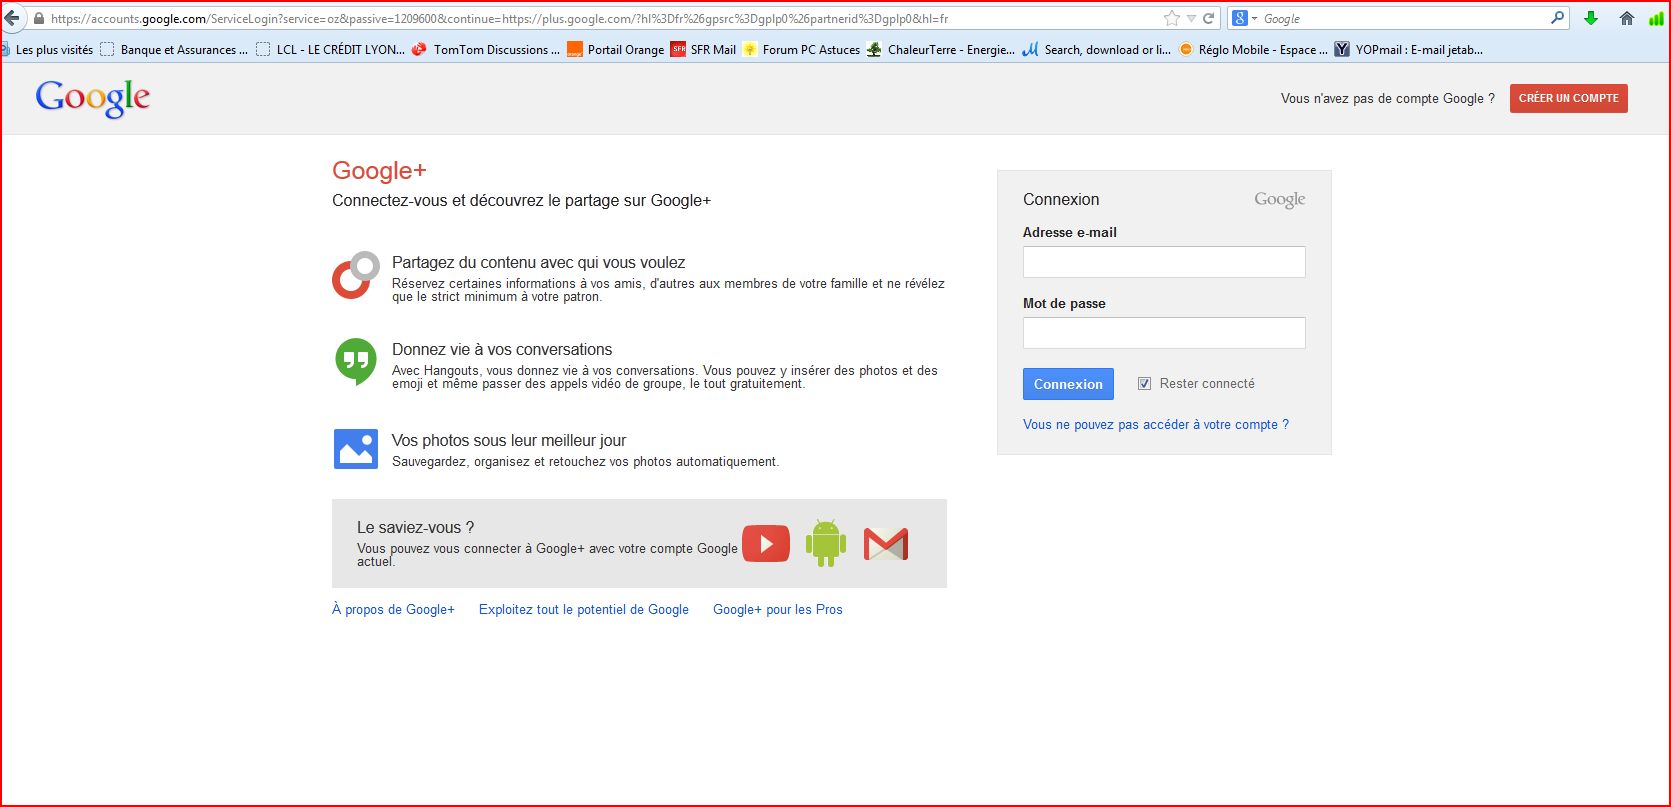
Task: Click the CRÉER UN COMPTE button
Action: pyautogui.click(x=1568, y=98)
